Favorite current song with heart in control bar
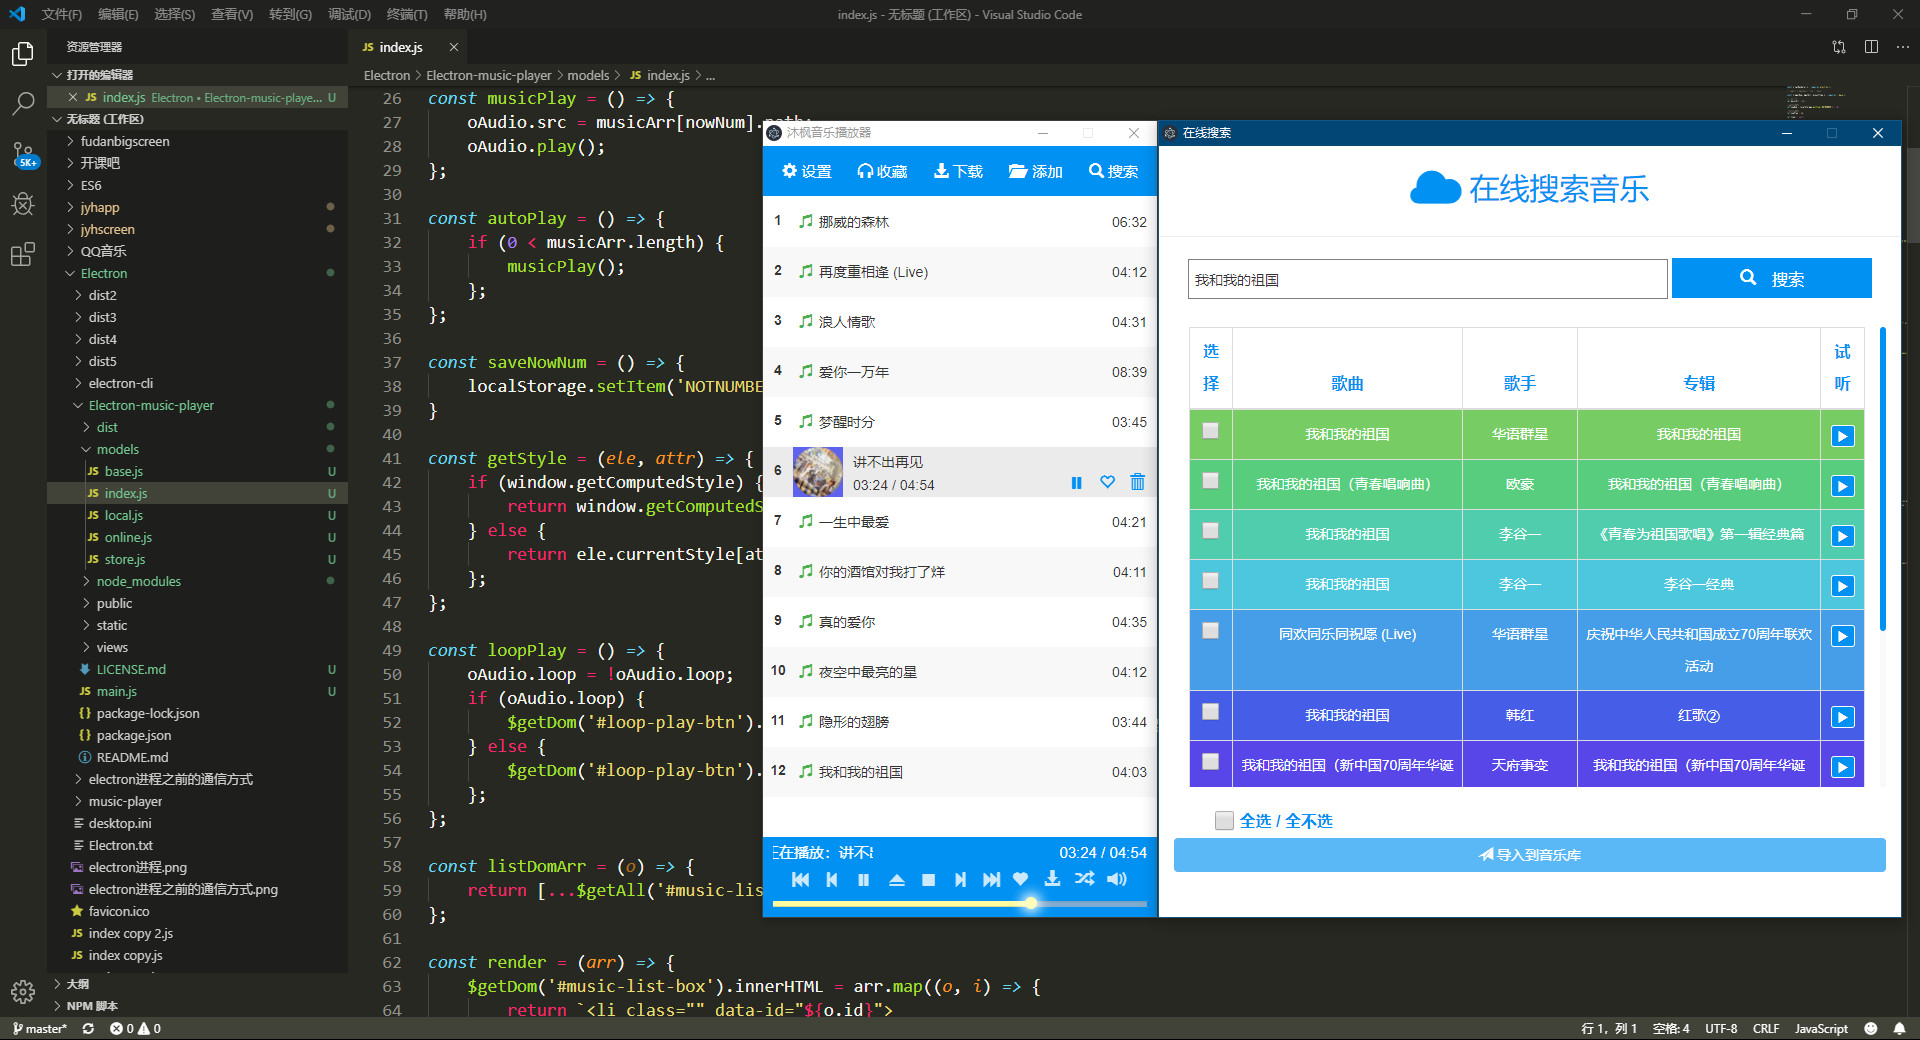The image size is (1920, 1040). coord(1020,879)
